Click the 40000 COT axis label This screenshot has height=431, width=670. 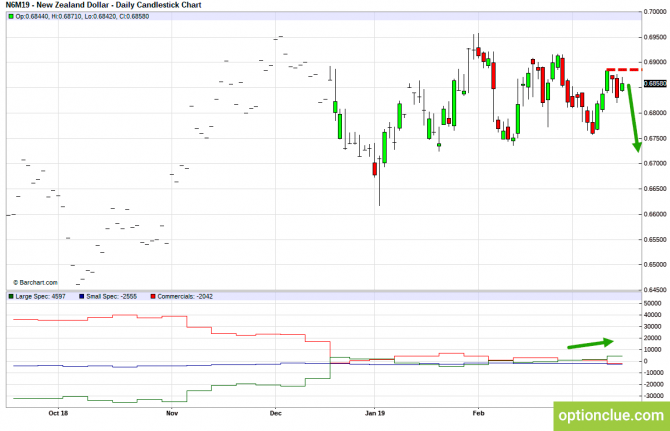652,315
